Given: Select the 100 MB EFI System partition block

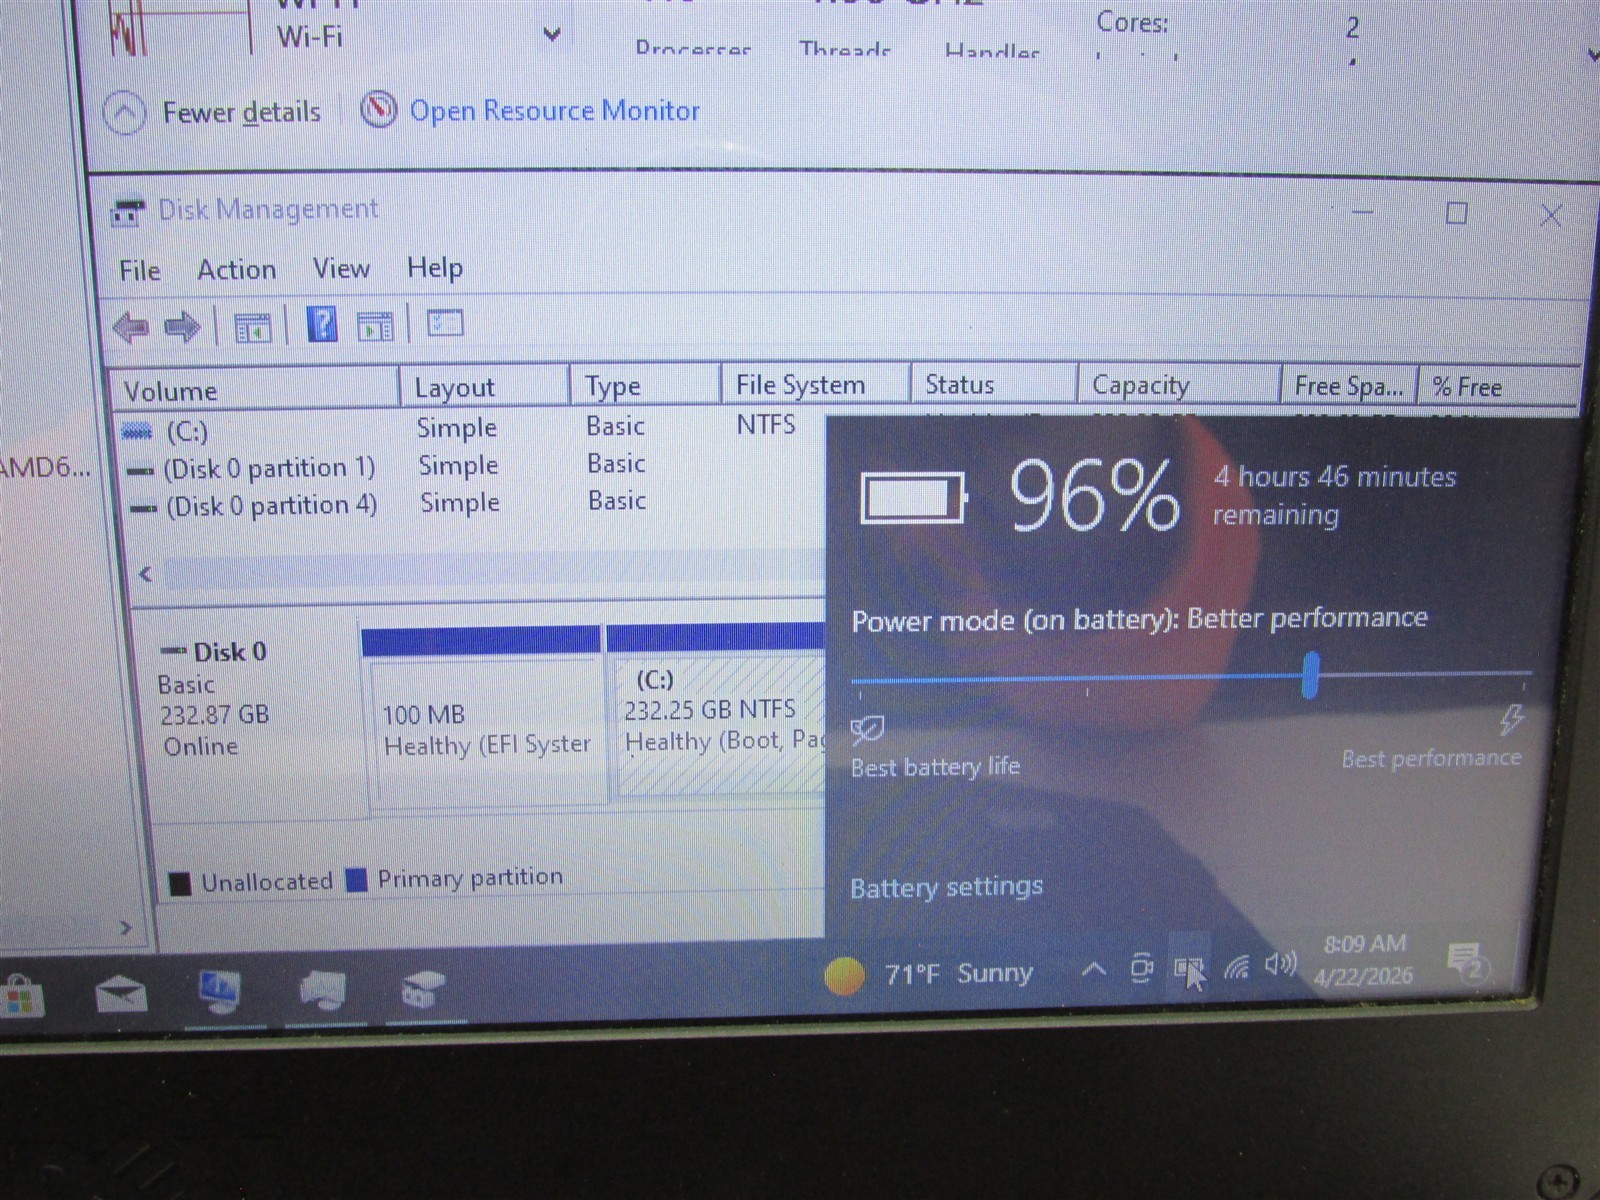Looking at the screenshot, I should 485,718.
